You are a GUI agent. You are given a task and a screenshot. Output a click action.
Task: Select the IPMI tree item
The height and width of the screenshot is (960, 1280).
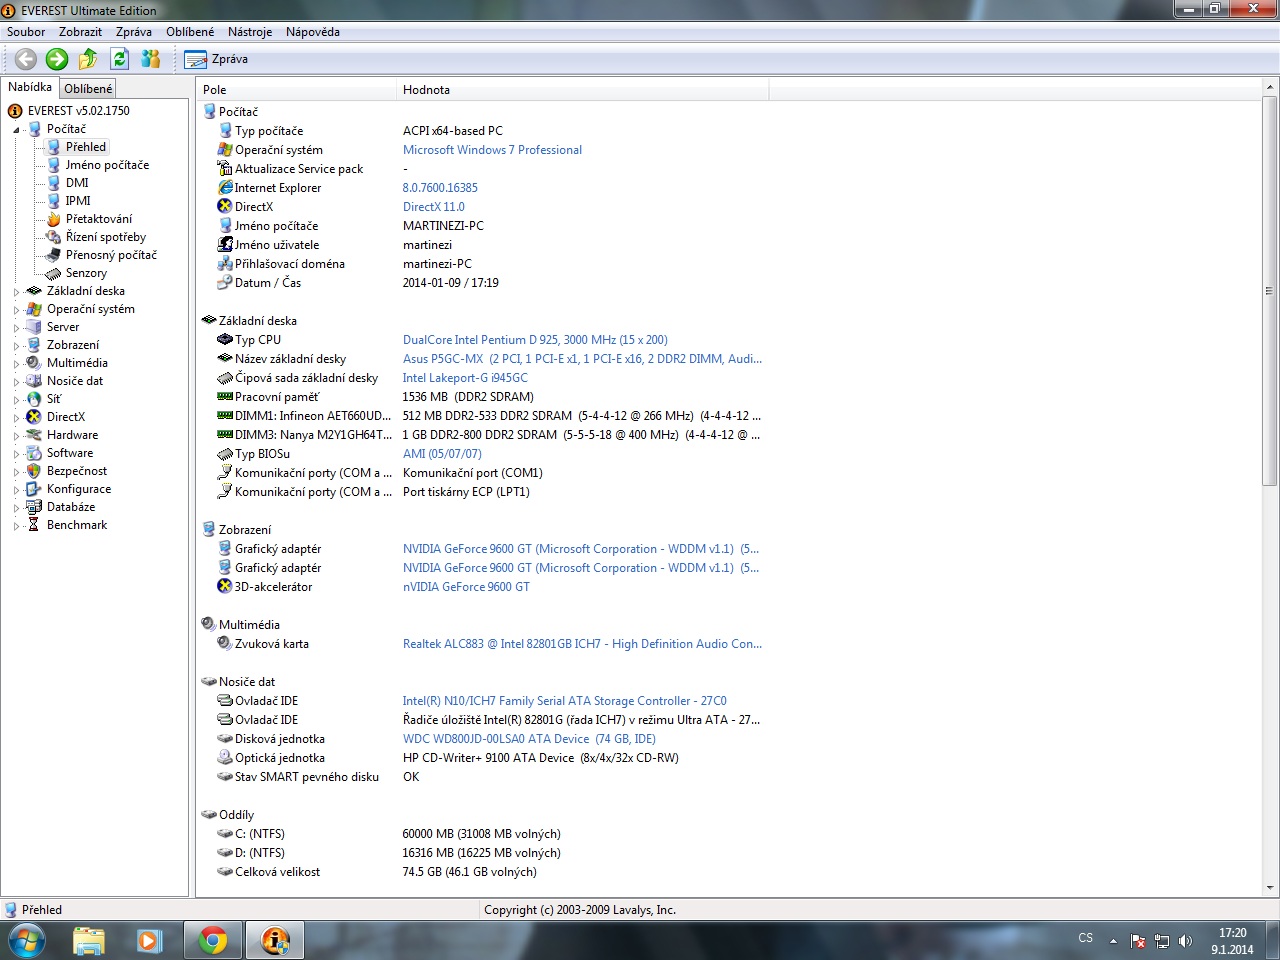coord(78,201)
